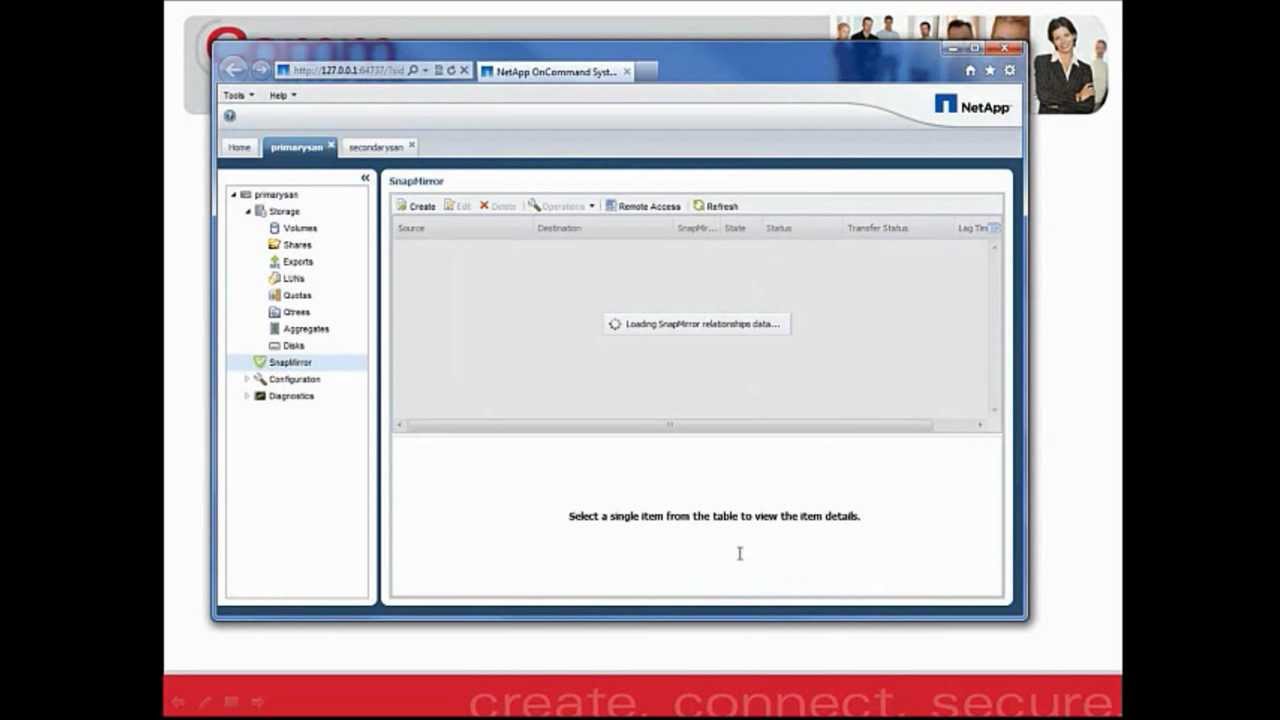Image resolution: width=1280 pixels, height=720 pixels.
Task: Select Aggregates in the tree
Action: point(306,329)
